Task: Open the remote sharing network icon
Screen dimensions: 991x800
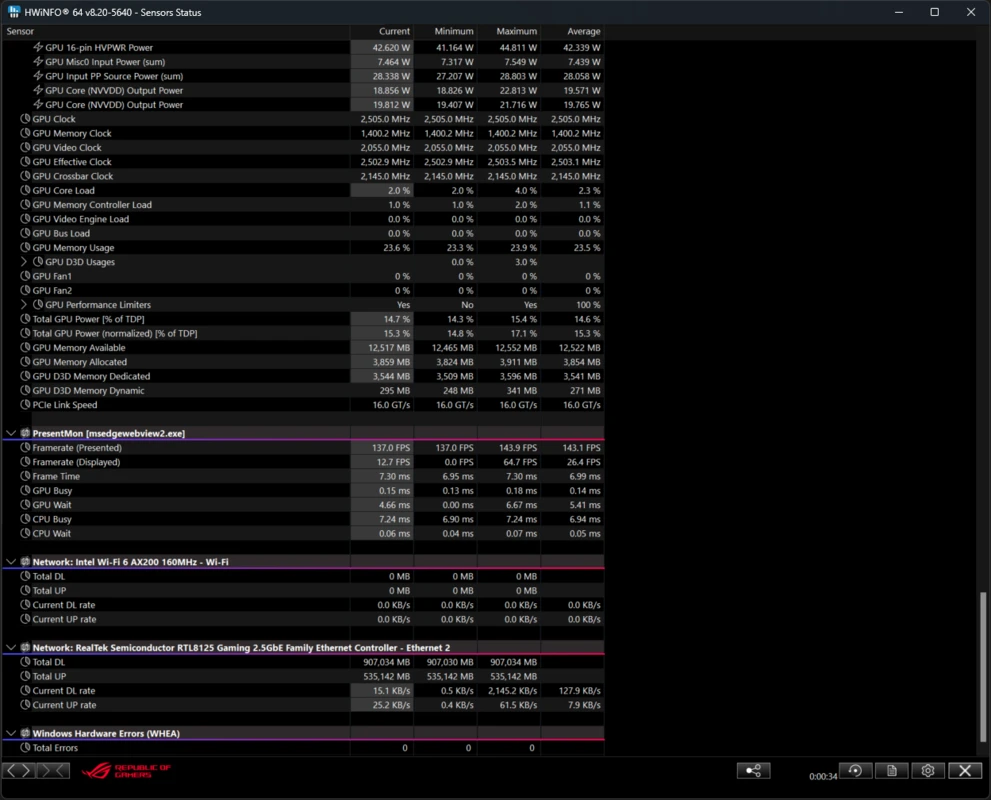Action: (x=753, y=770)
